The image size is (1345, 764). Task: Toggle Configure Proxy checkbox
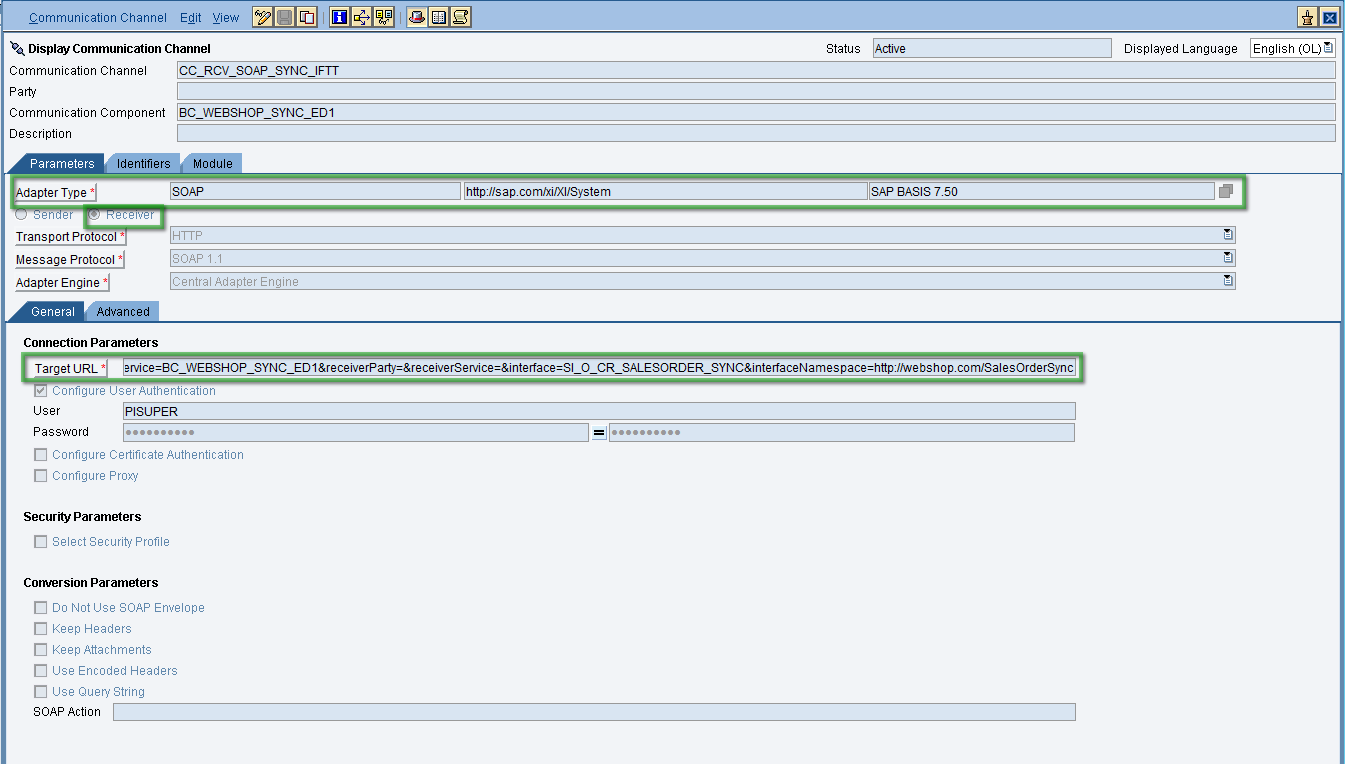point(41,476)
